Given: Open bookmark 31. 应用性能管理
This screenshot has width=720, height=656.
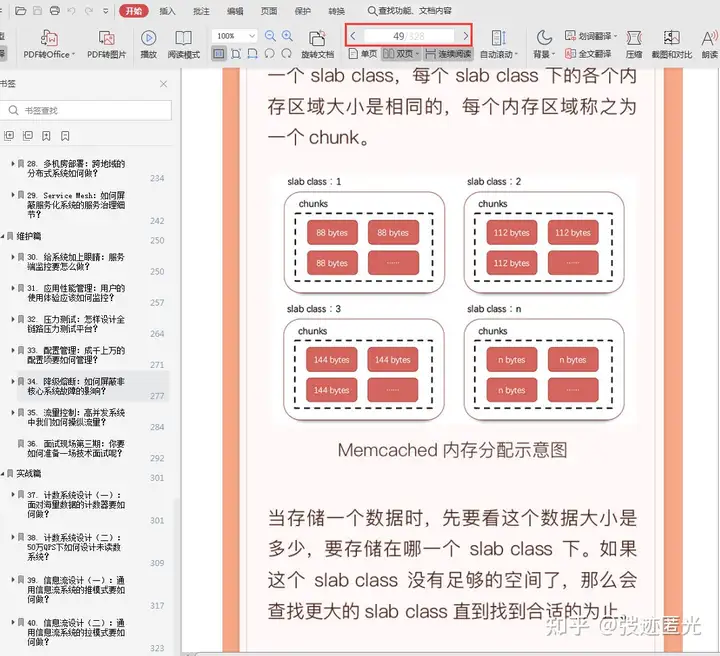Looking at the screenshot, I should (x=76, y=293).
